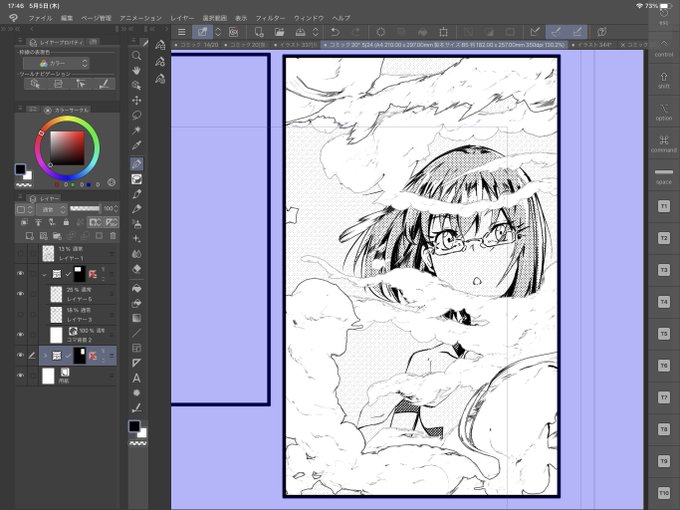Hide the コマ背景2 layer
This screenshot has height=510, width=680.
click(x=20, y=334)
